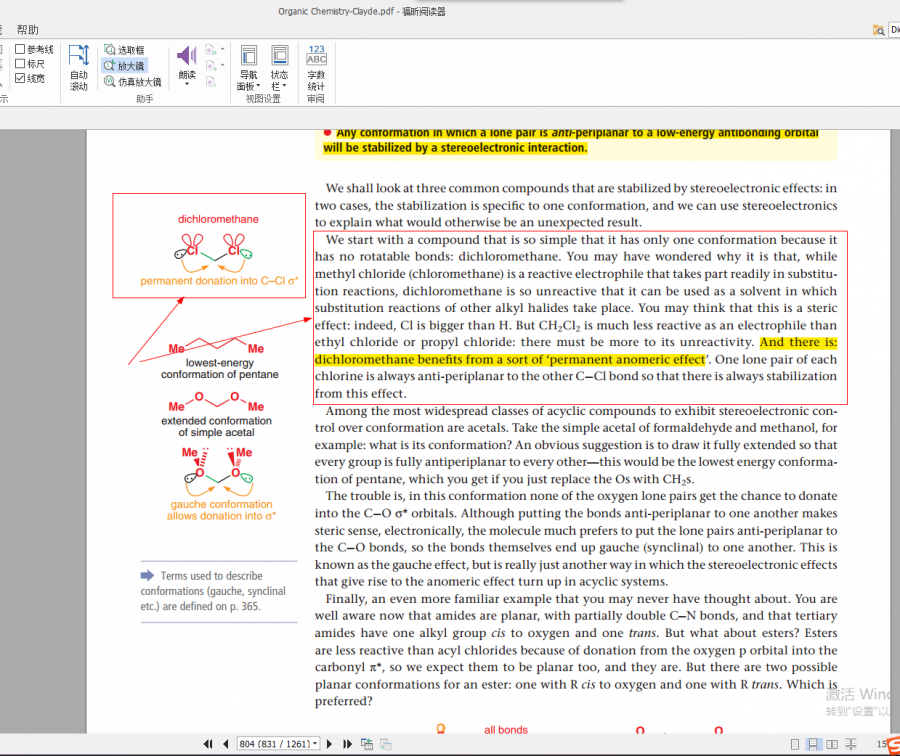Toggle the 标尺 ruler checkbox
The width and height of the screenshot is (900, 756).
tap(20, 64)
